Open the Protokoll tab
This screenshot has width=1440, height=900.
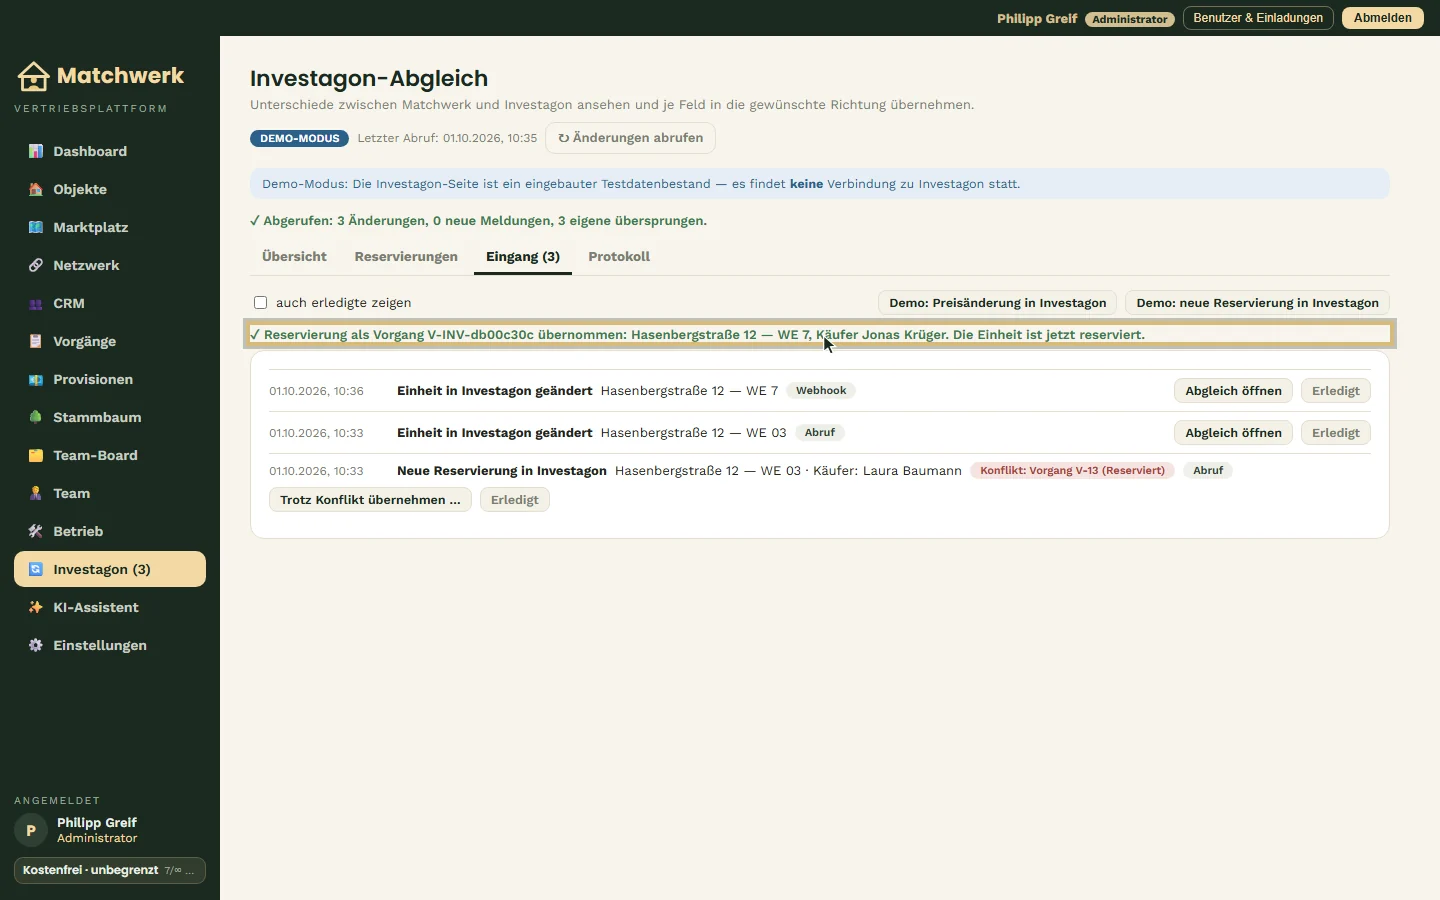click(619, 257)
